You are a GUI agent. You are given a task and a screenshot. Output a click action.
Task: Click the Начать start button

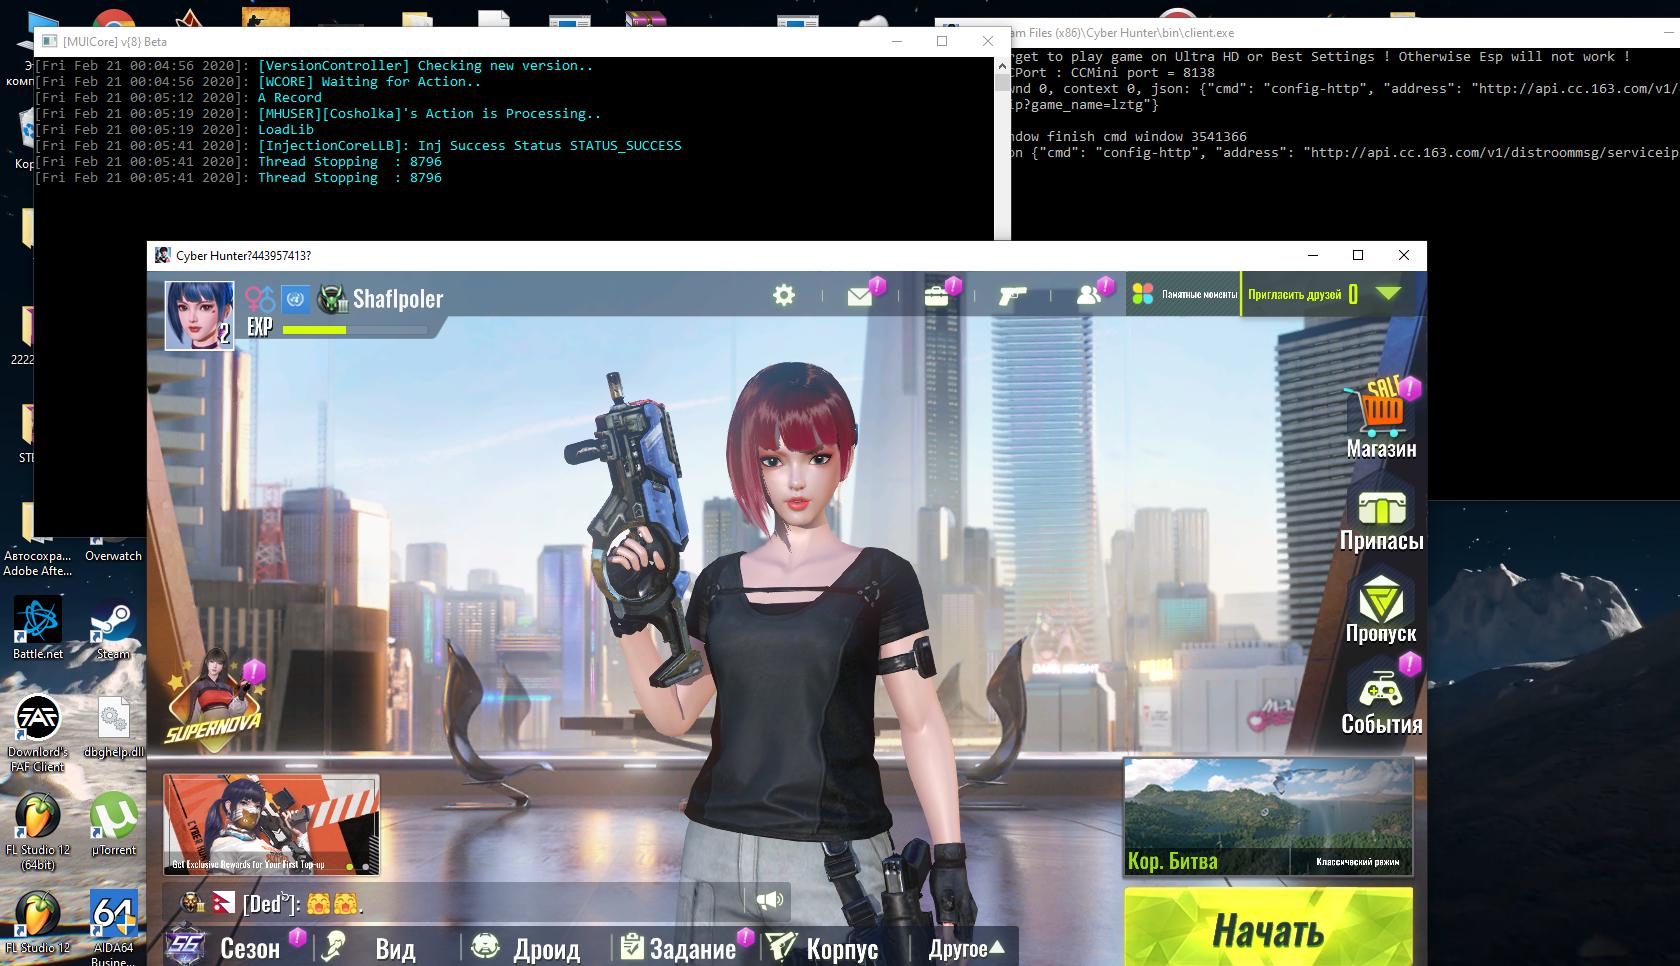pos(1268,928)
